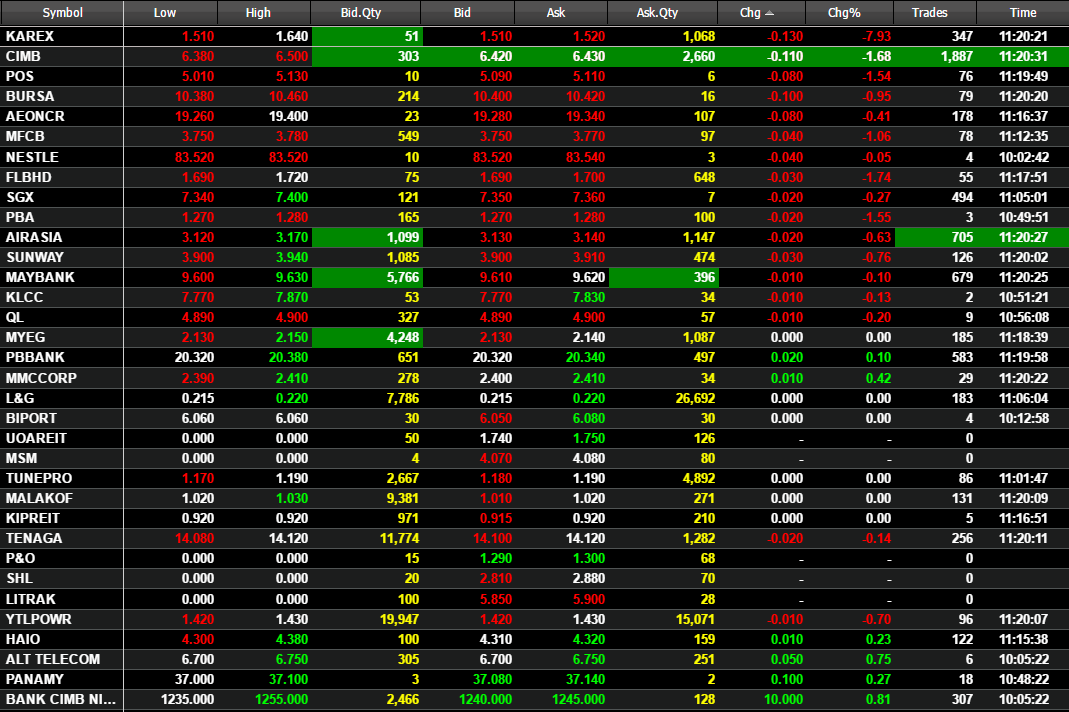The image size is (1069, 712).
Task: Click YTLPOWR bid quantity 19,947
Action: (x=400, y=619)
